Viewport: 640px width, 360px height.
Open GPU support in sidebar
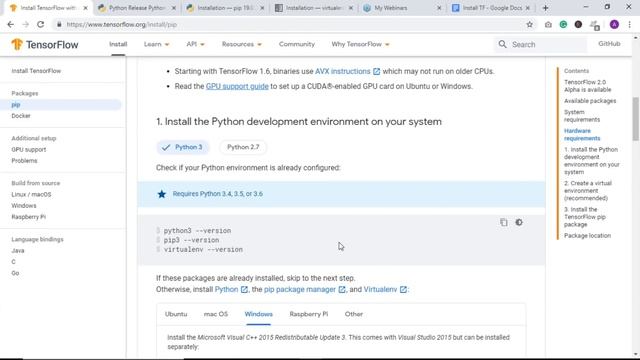[x=29, y=149]
